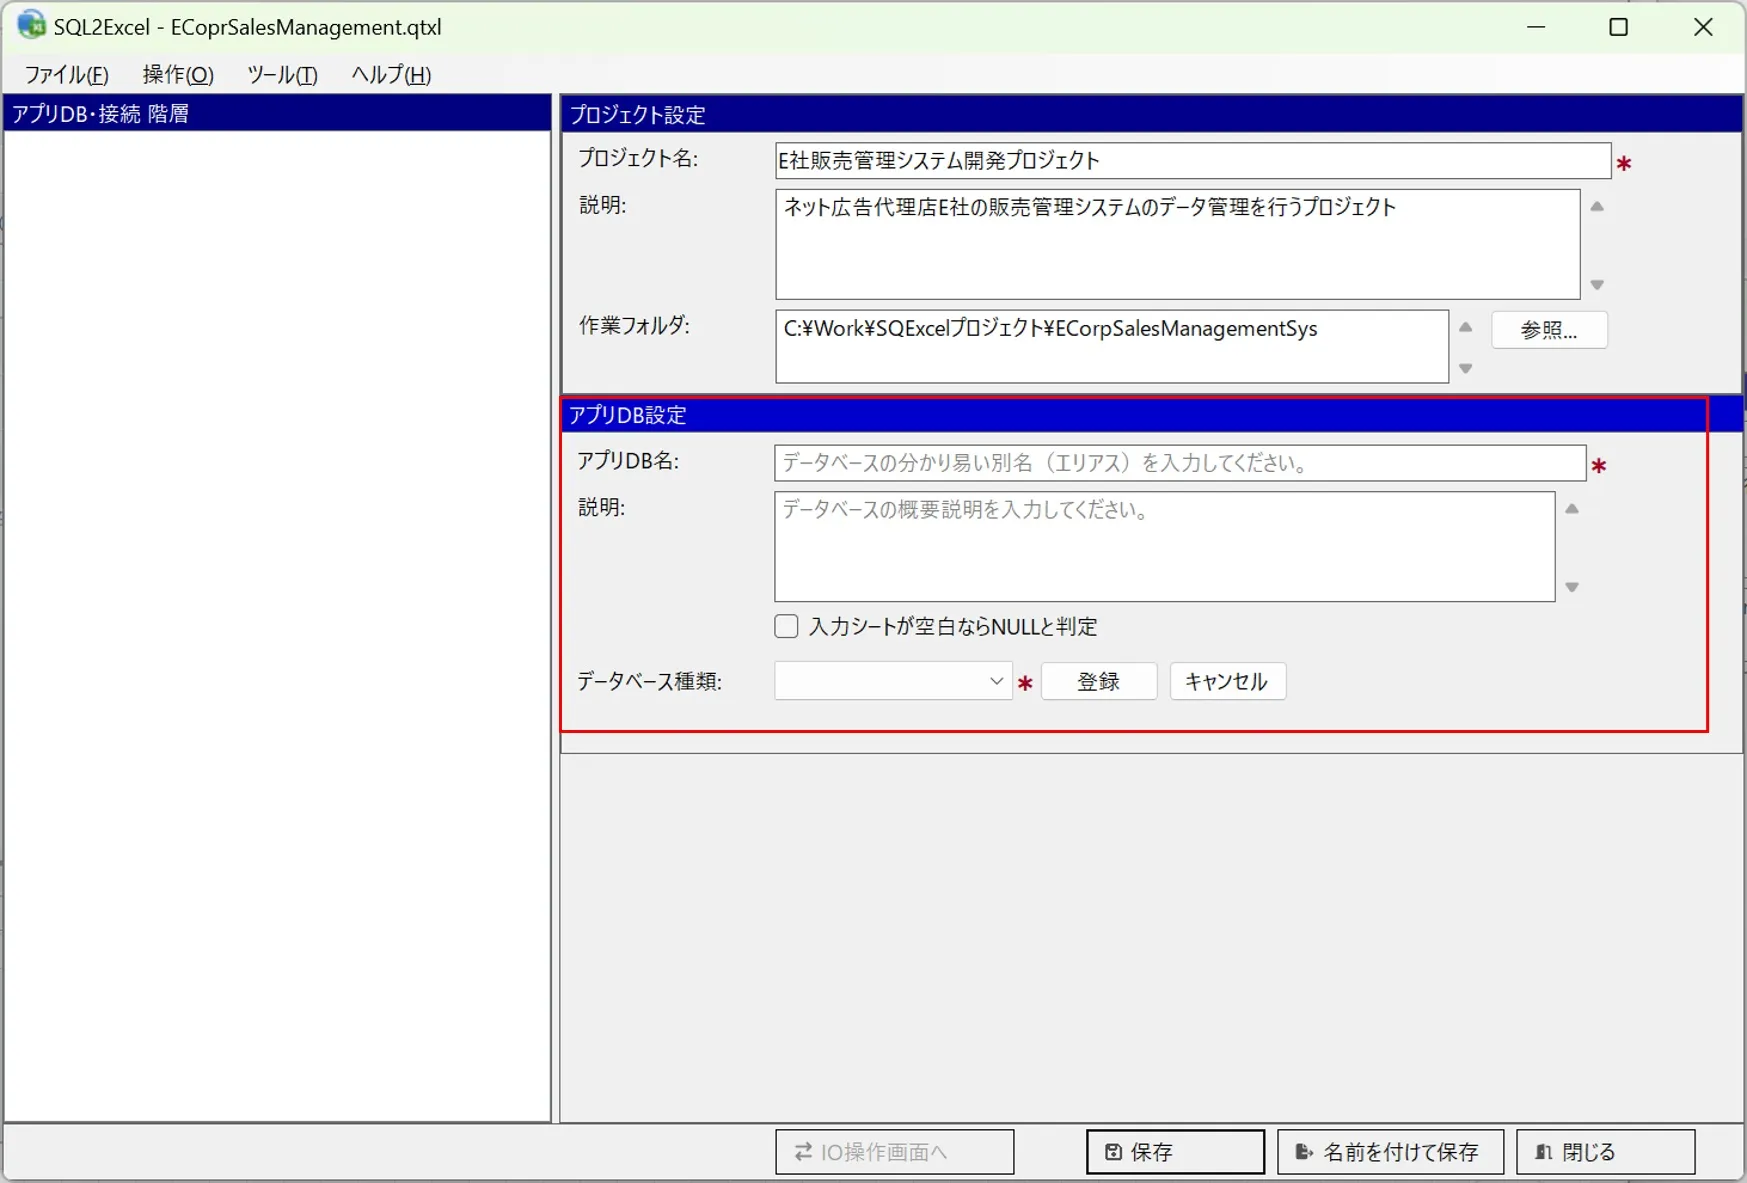Click up arrow beside 作業フォルダ field
This screenshot has width=1747, height=1183.
coord(1466,327)
